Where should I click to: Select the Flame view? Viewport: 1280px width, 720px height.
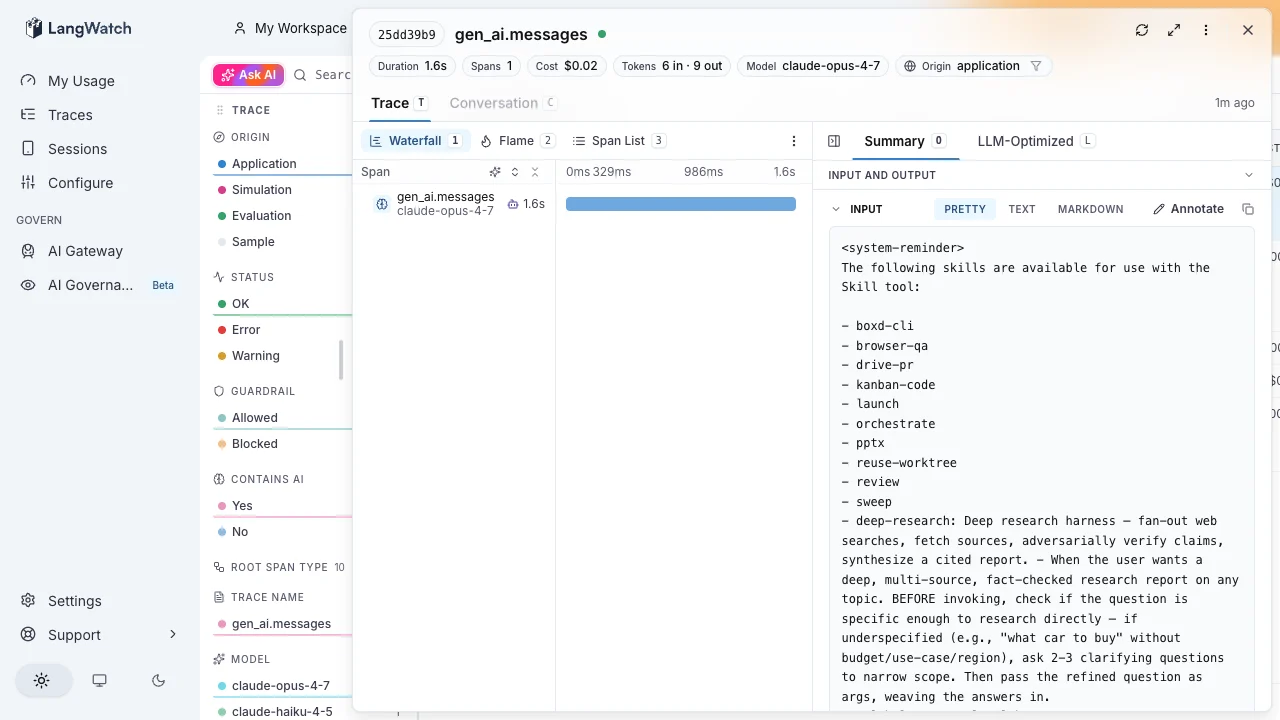coord(517,141)
